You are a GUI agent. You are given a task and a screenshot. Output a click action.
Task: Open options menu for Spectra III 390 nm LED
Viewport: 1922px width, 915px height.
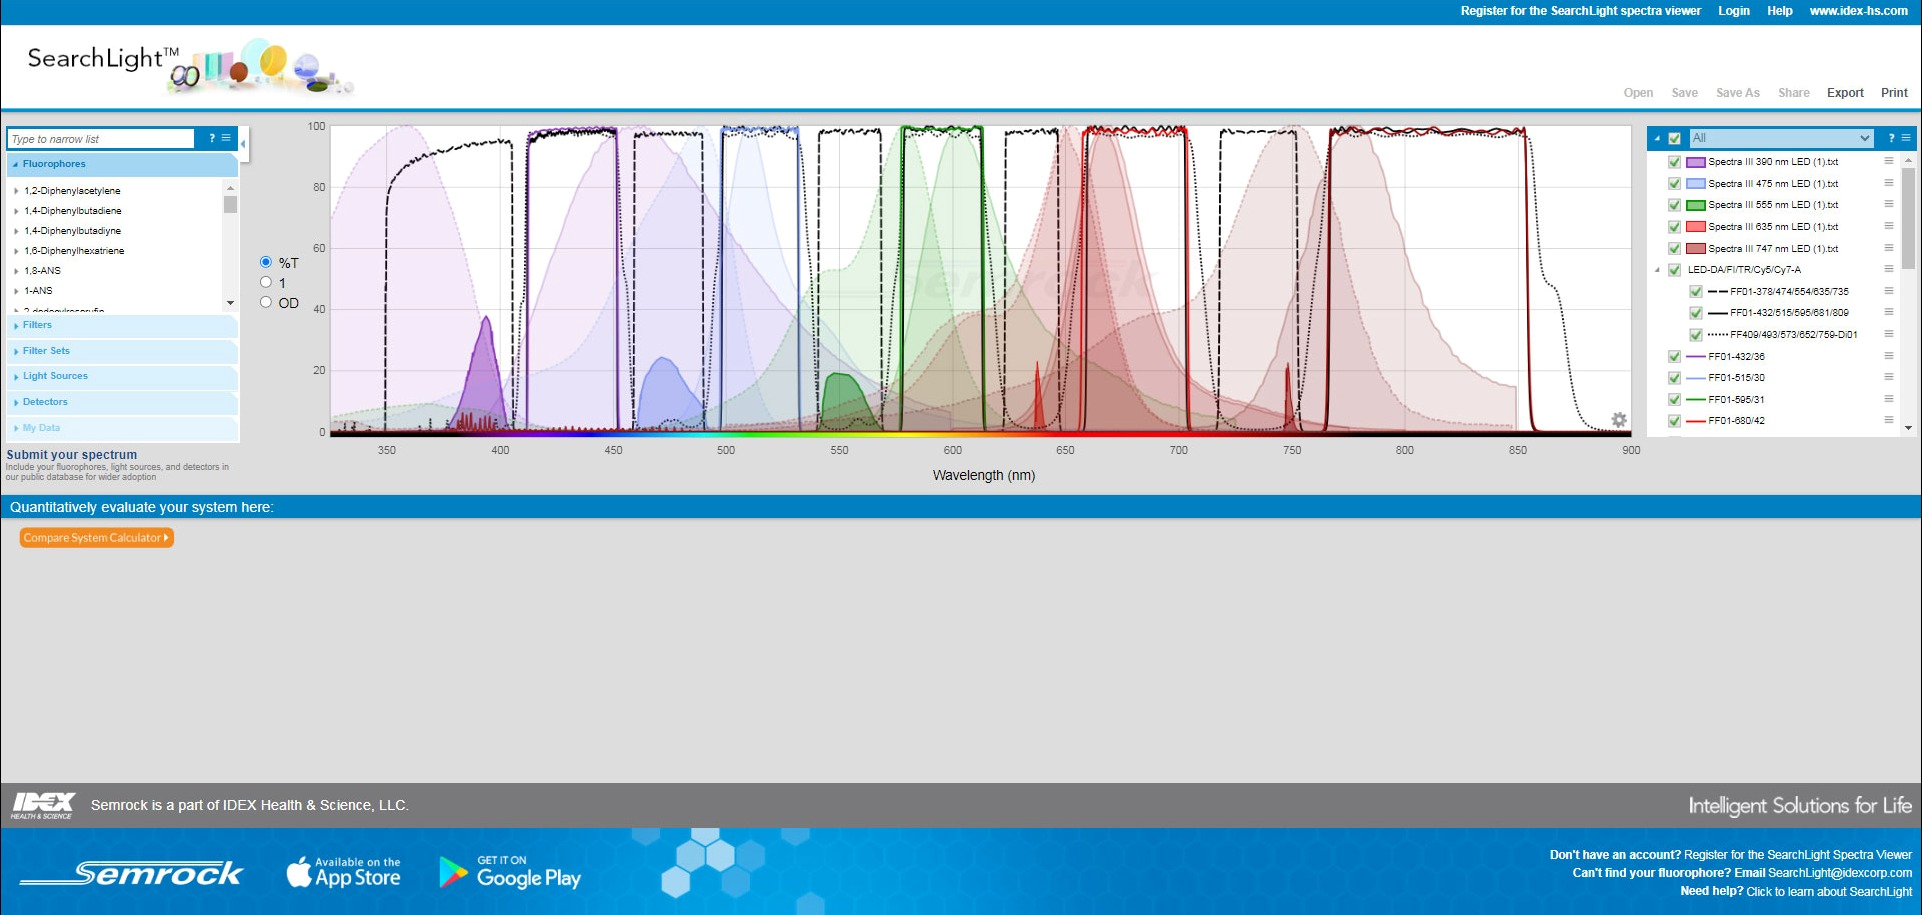pyautogui.click(x=1889, y=161)
